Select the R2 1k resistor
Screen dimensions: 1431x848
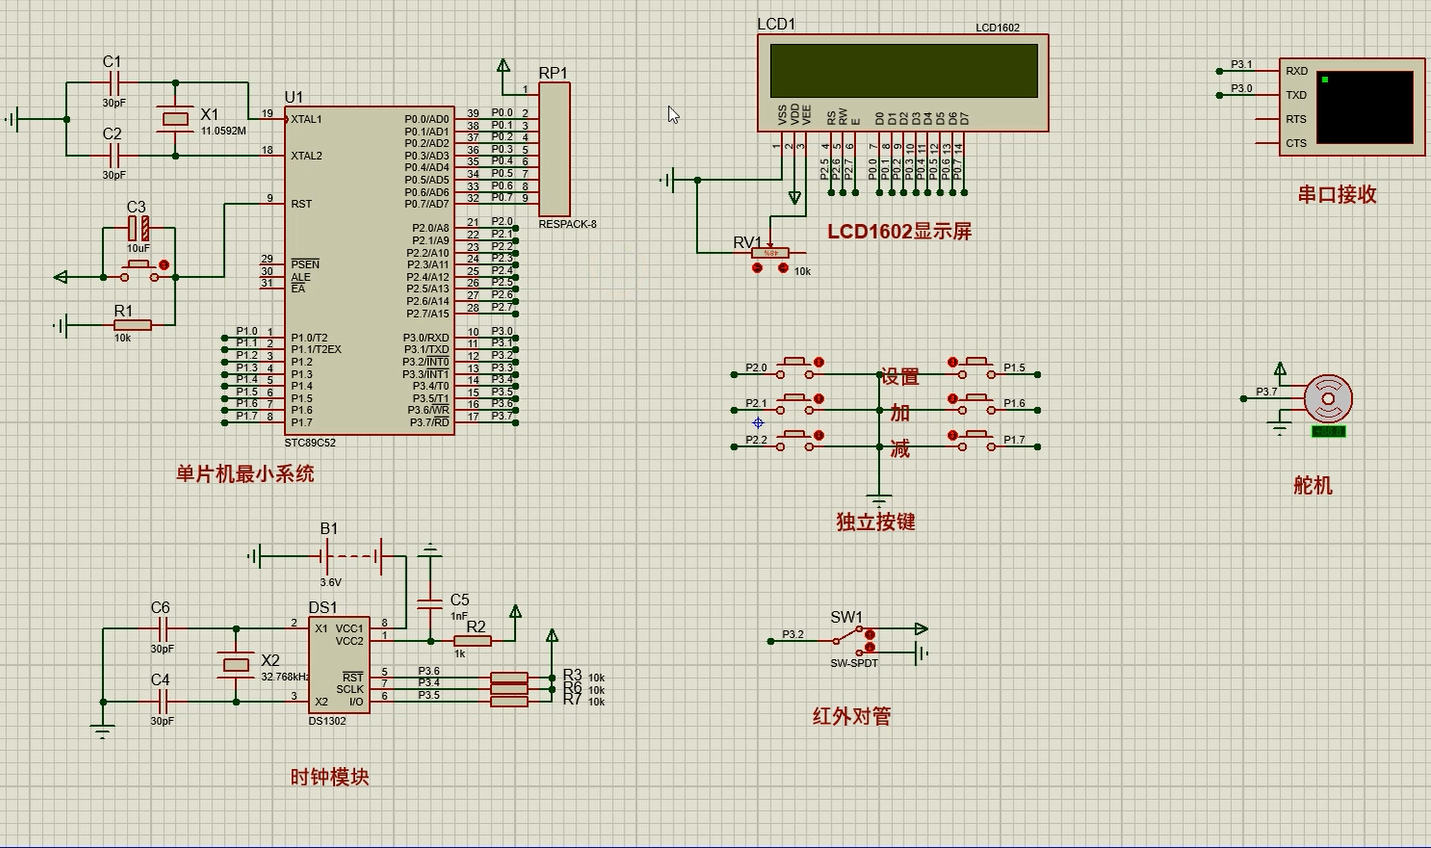[x=472, y=641]
